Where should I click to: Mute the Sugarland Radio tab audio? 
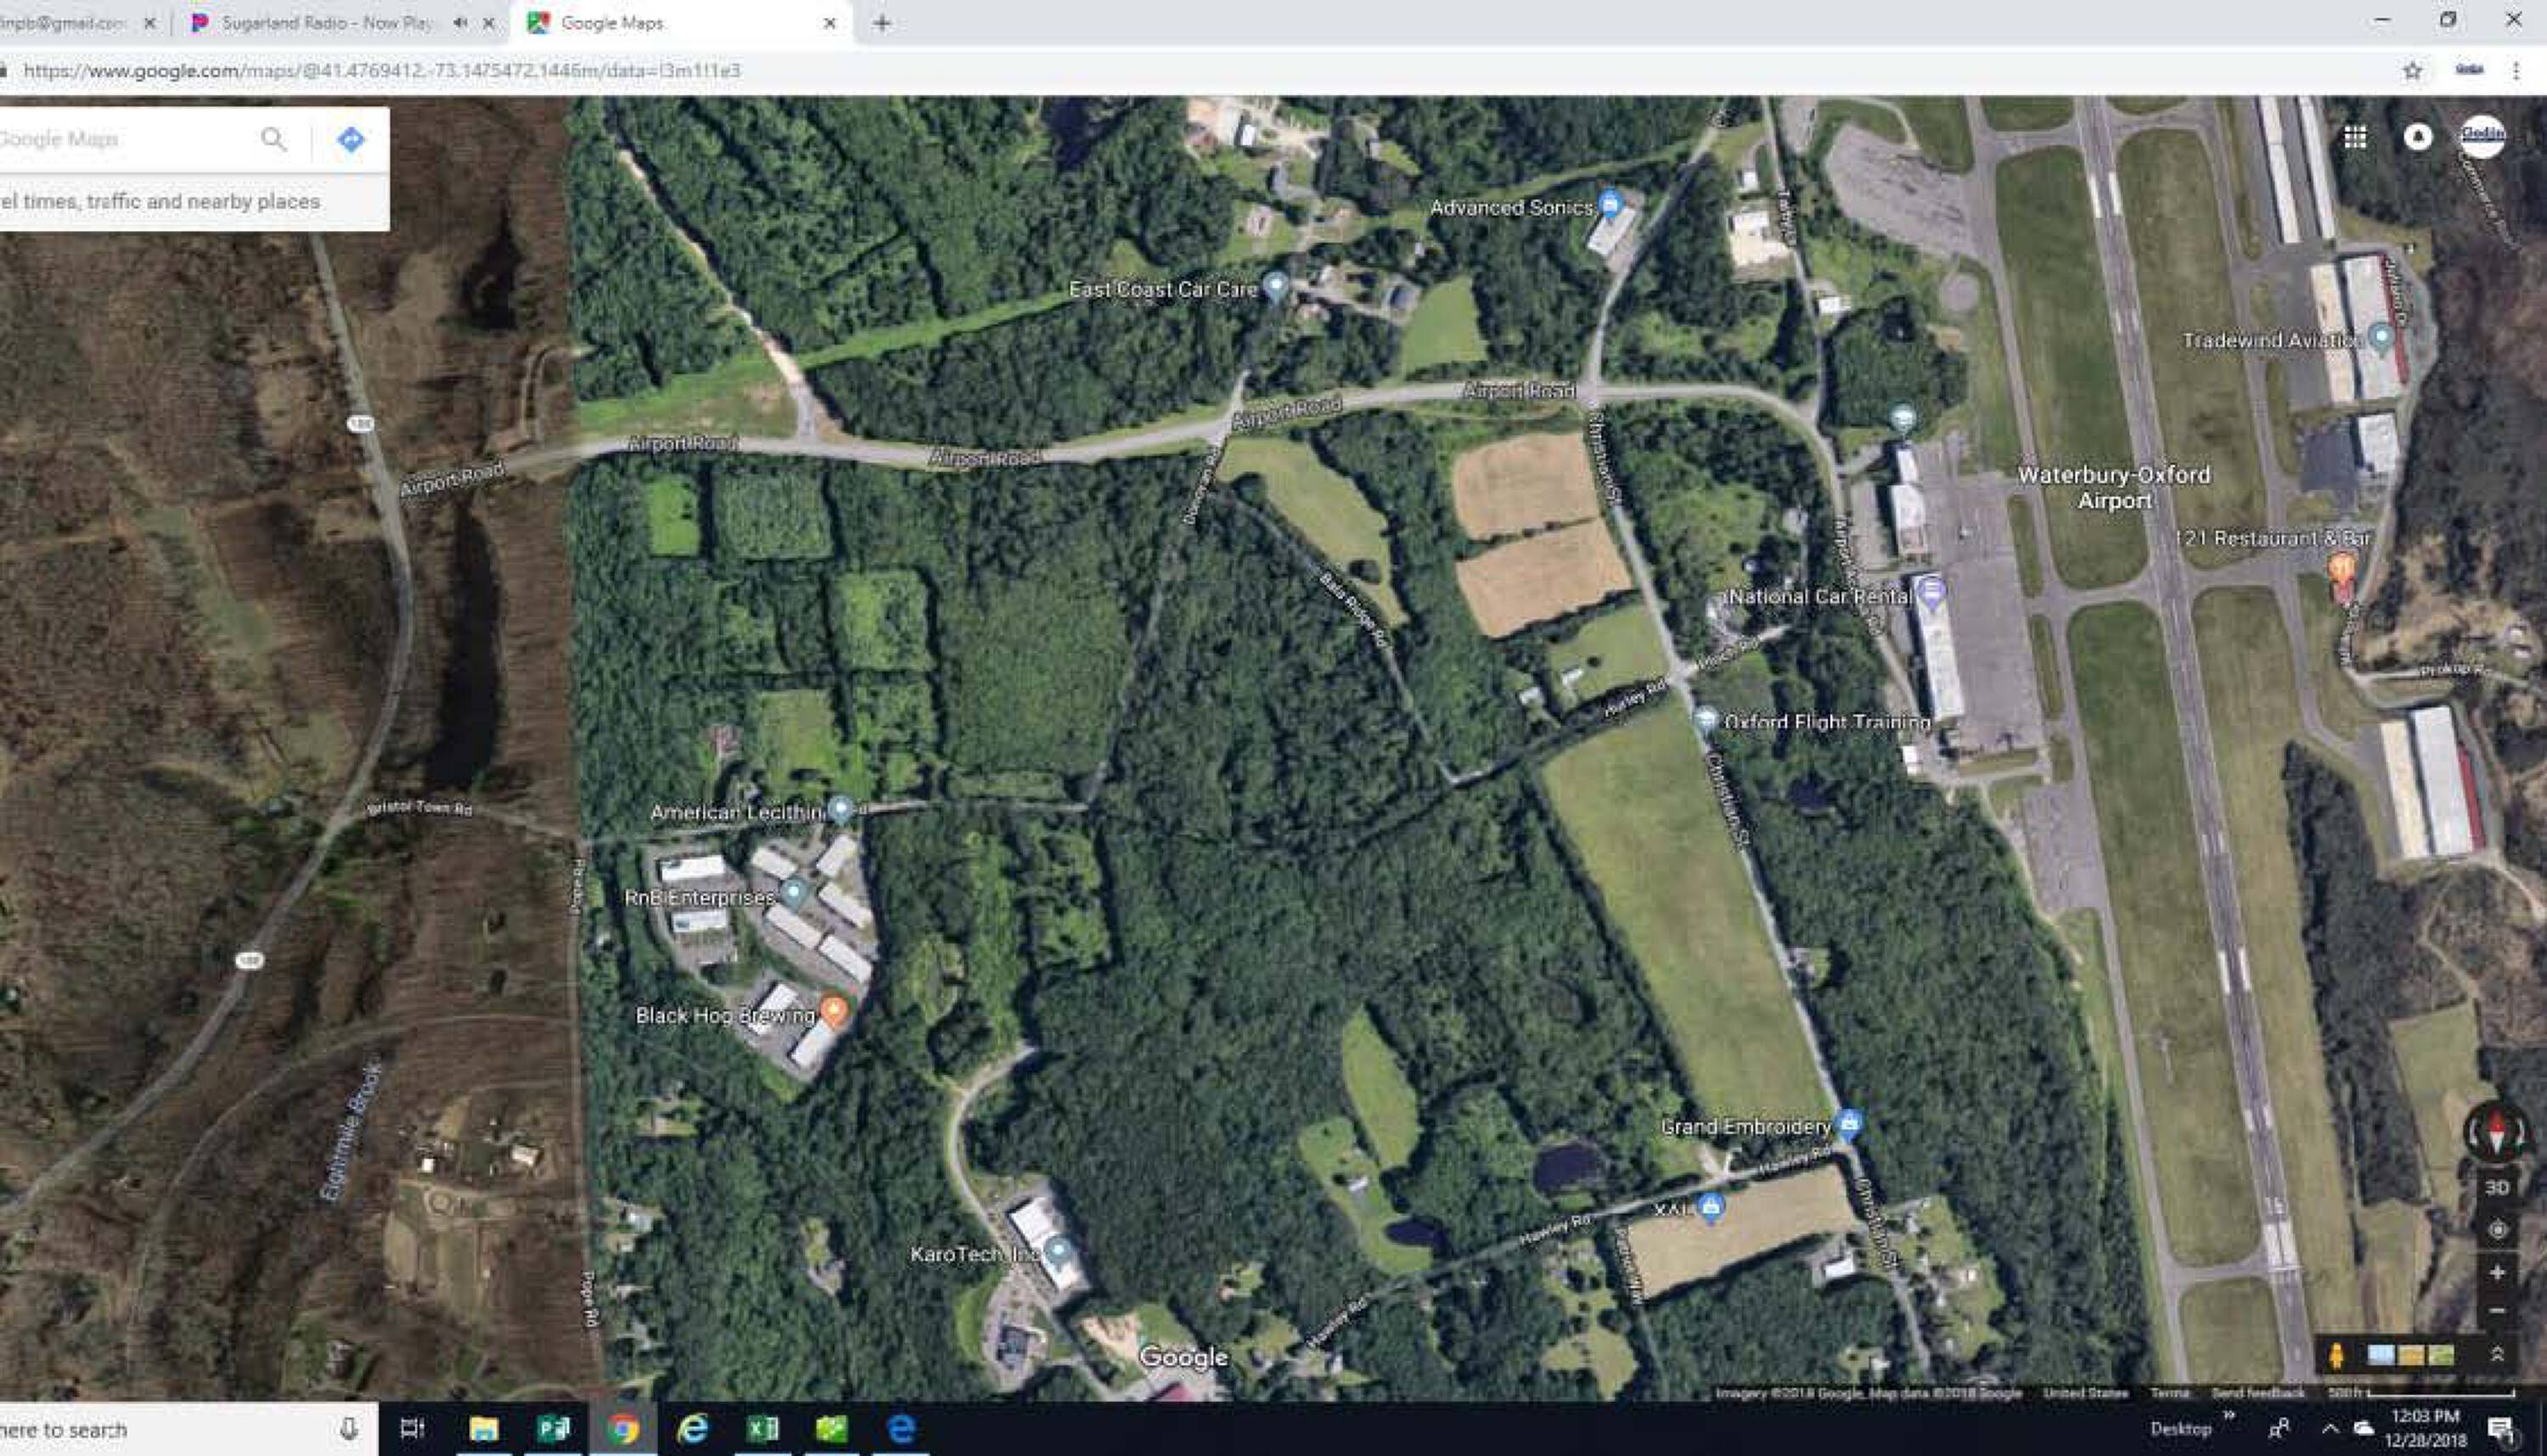460,23
